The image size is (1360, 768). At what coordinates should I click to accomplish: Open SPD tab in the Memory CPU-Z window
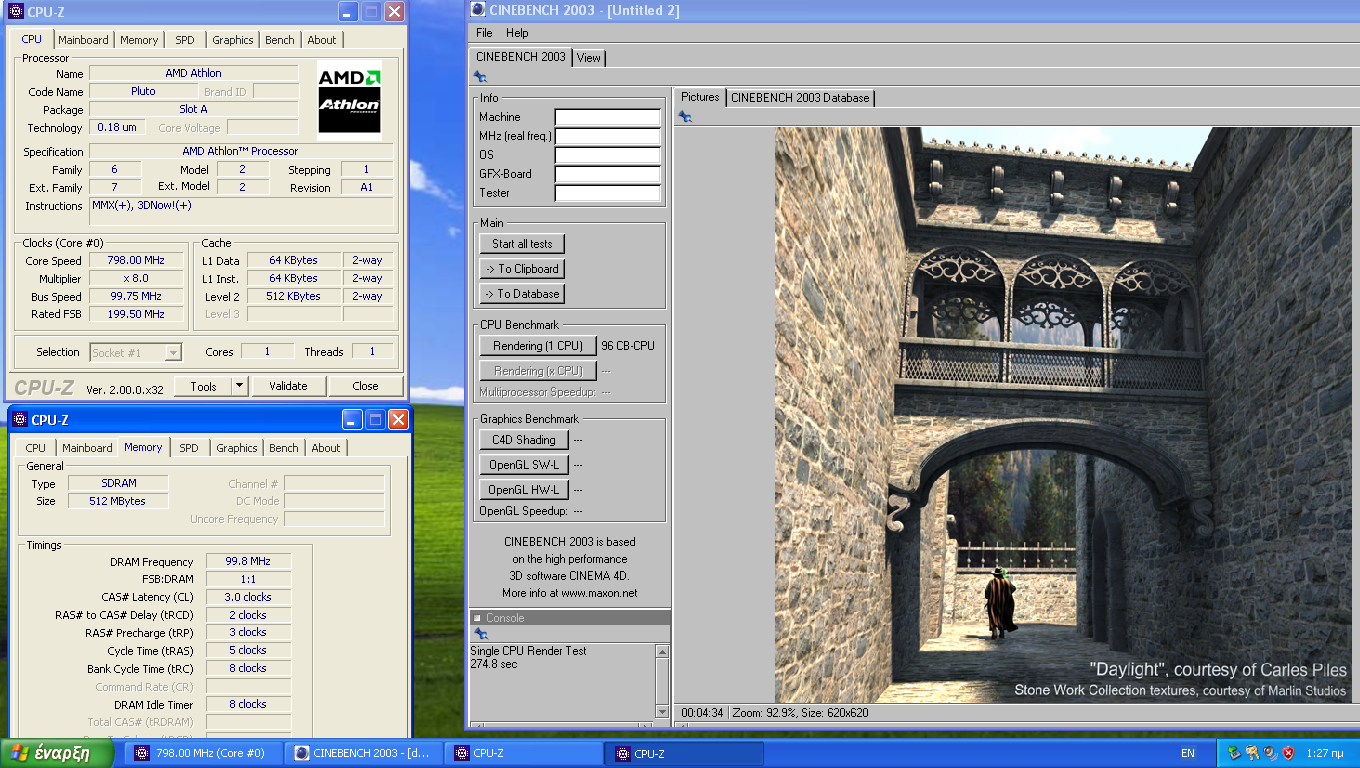(x=189, y=448)
